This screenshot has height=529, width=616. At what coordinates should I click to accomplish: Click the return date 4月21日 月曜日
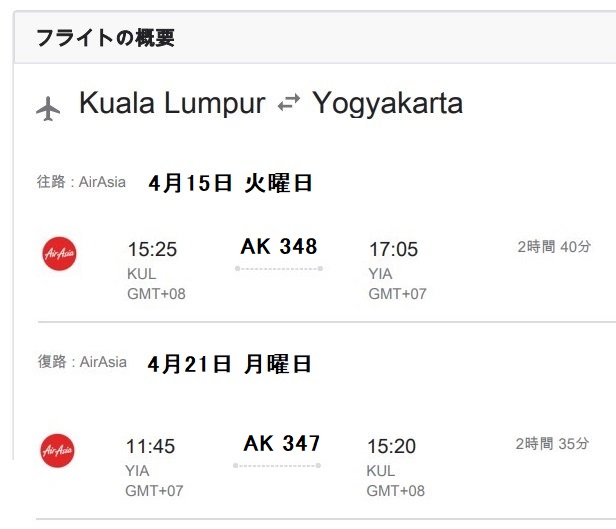pyautogui.click(x=229, y=364)
